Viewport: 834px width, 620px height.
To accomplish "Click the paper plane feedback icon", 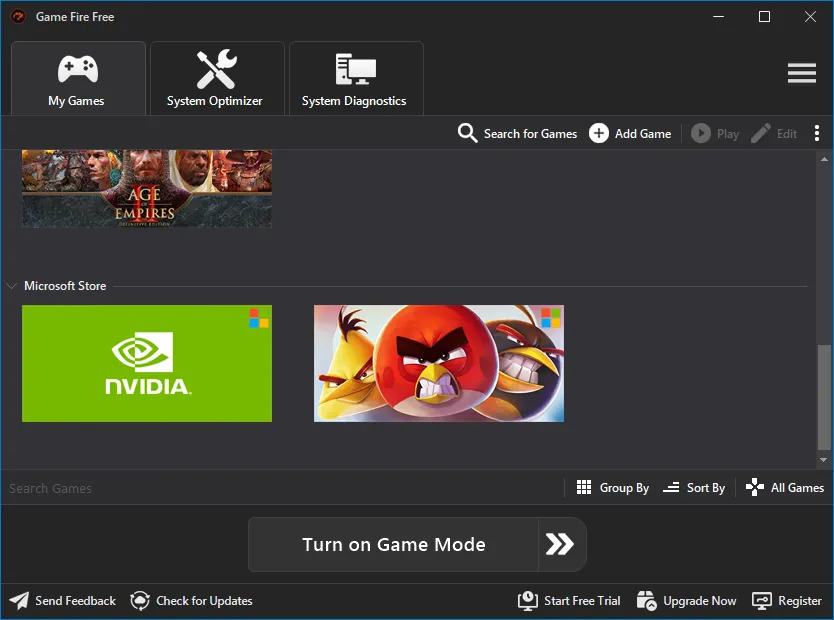I will tap(19, 601).
